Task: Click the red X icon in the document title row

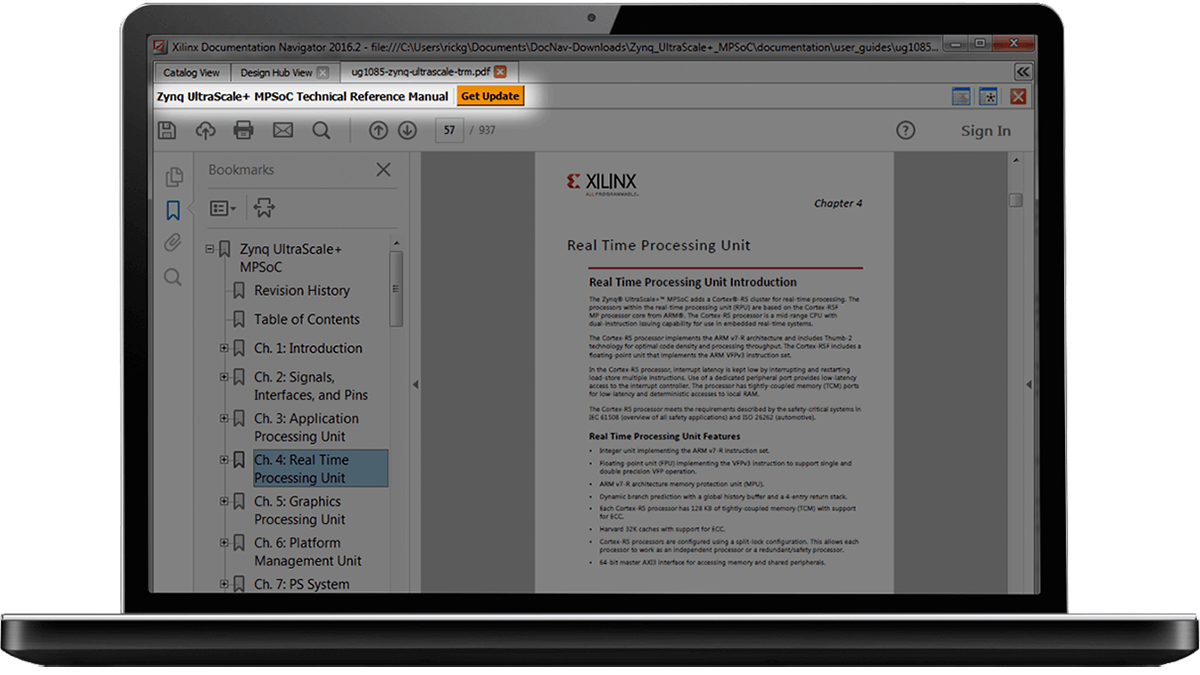Action: click(1018, 97)
